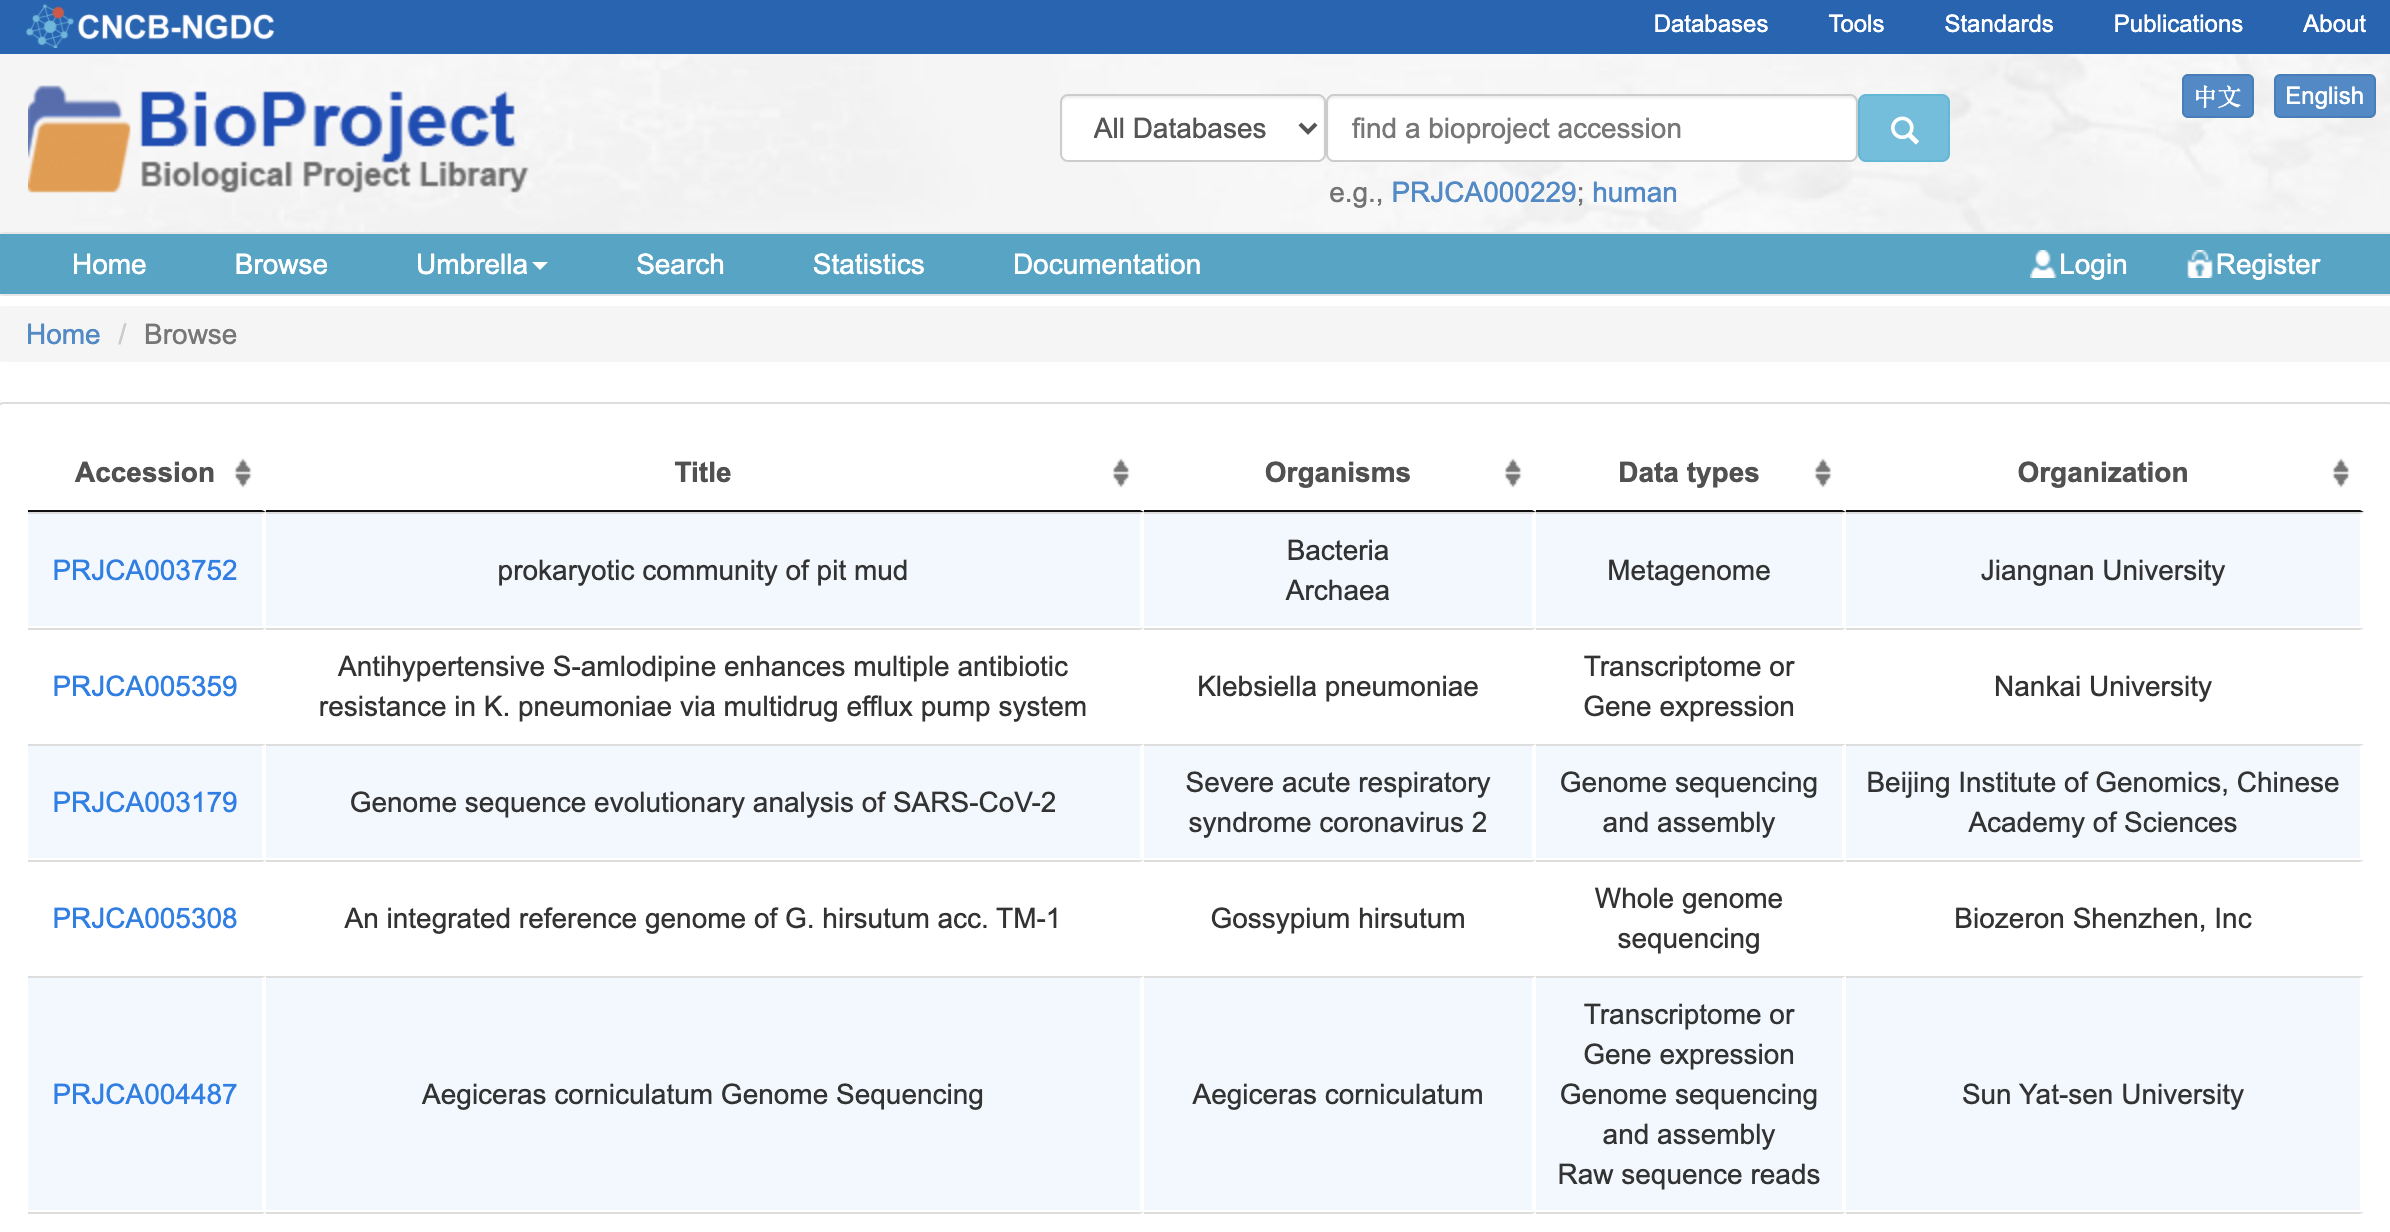Open the Statistics page

click(x=868, y=264)
